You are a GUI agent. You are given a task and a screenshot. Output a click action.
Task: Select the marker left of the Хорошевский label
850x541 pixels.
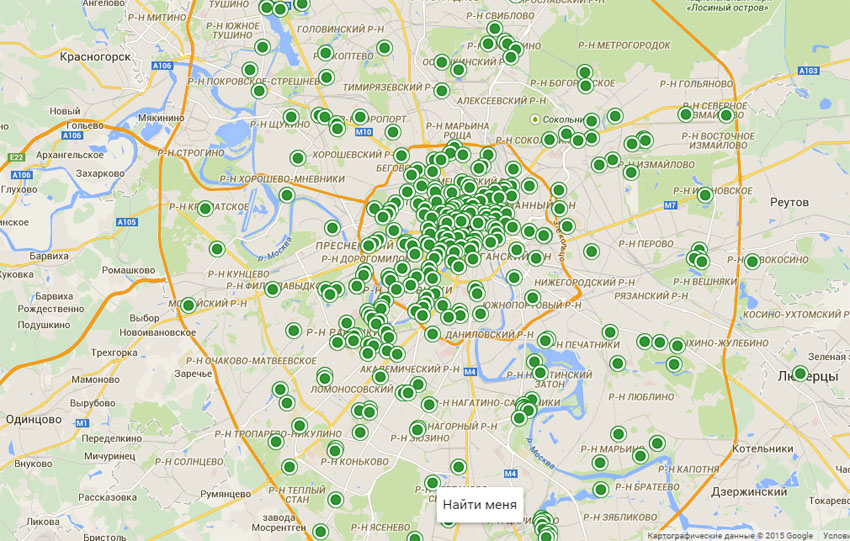[x=297, y=157]
